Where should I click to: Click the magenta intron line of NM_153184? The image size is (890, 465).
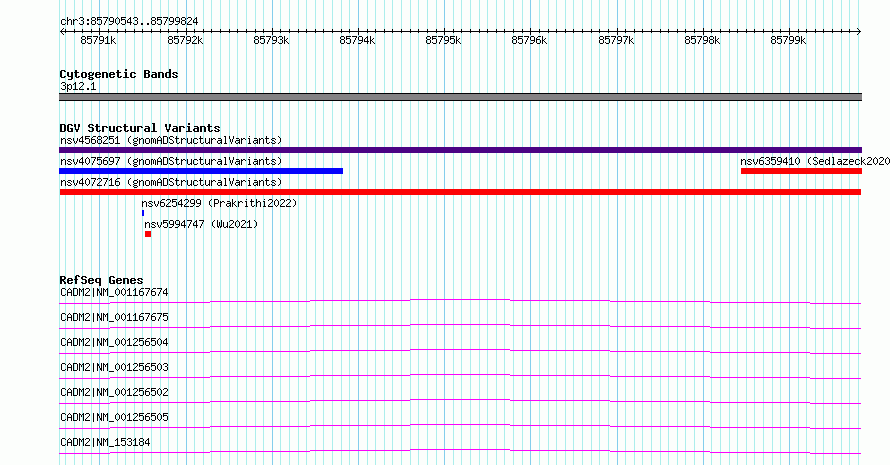click(460, 450)
